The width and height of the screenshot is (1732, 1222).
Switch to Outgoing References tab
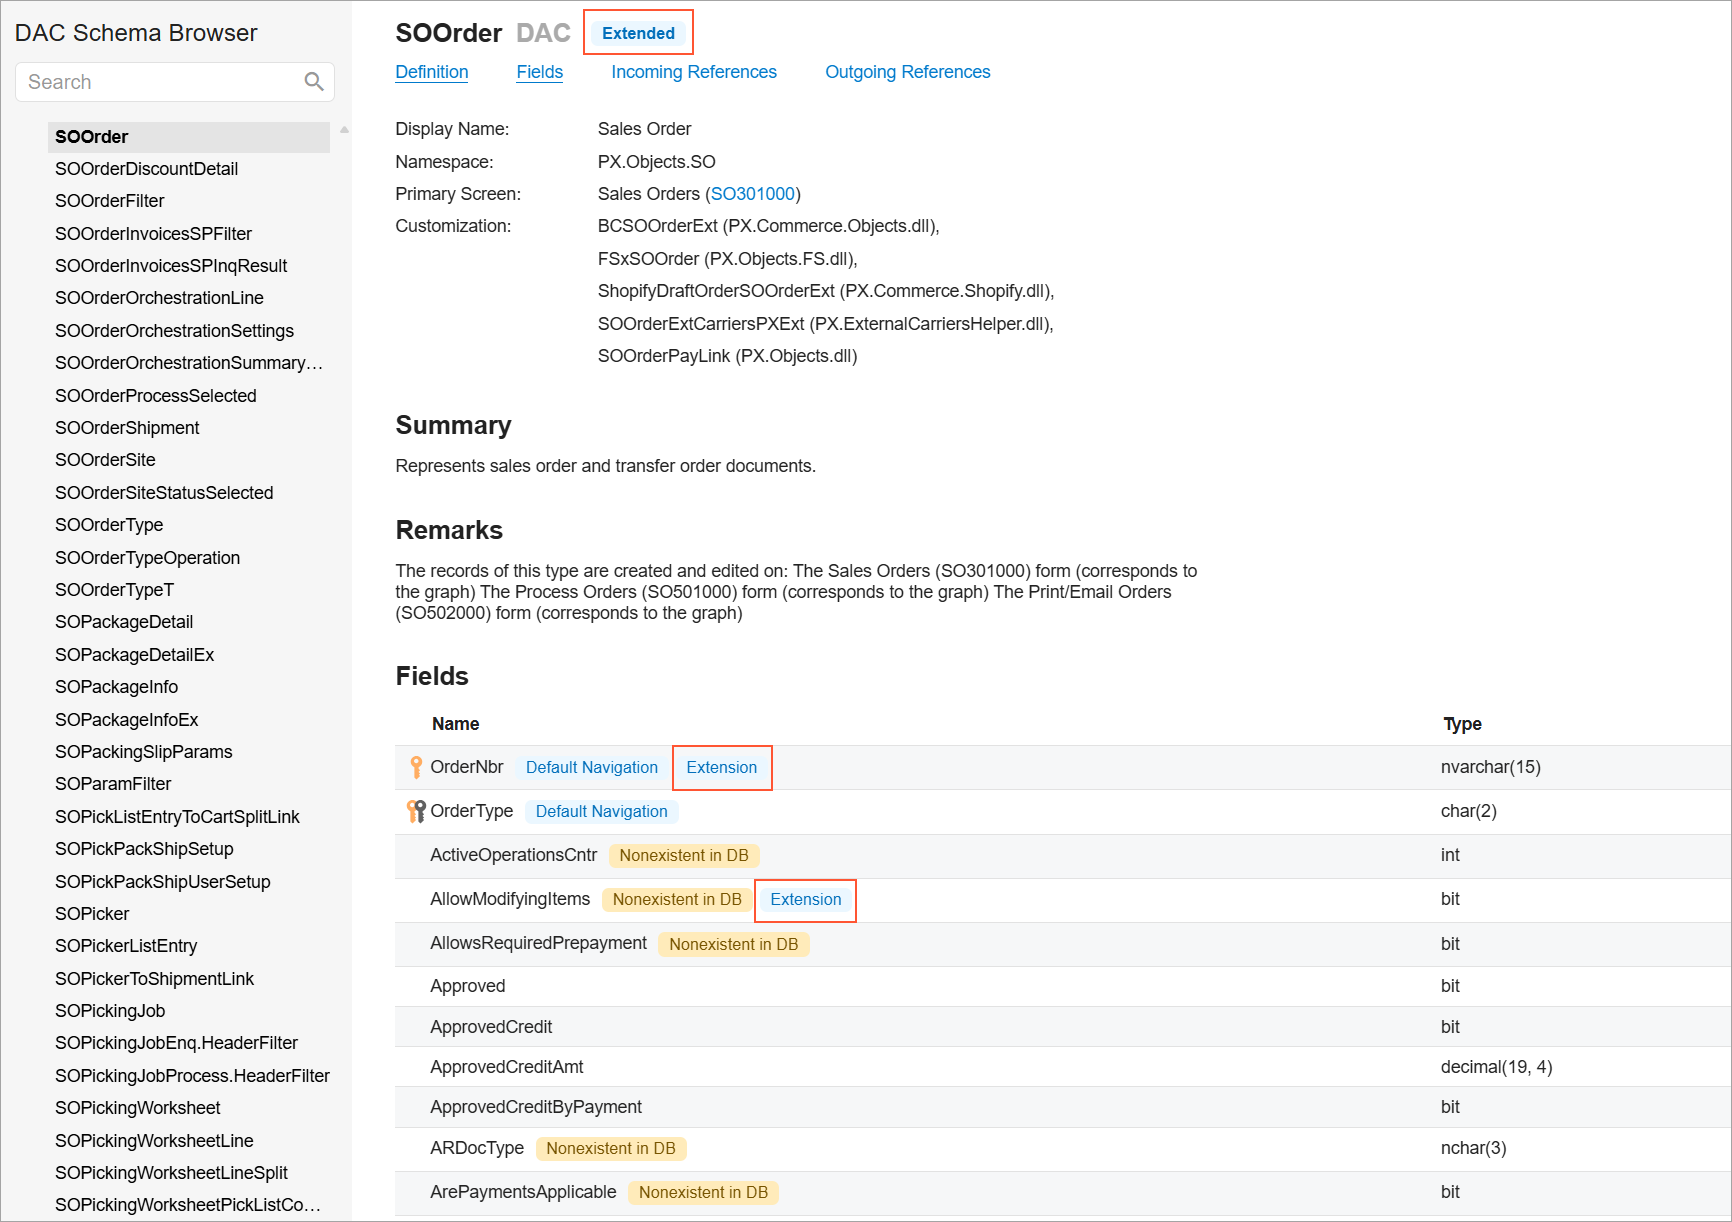pos(908,72)
